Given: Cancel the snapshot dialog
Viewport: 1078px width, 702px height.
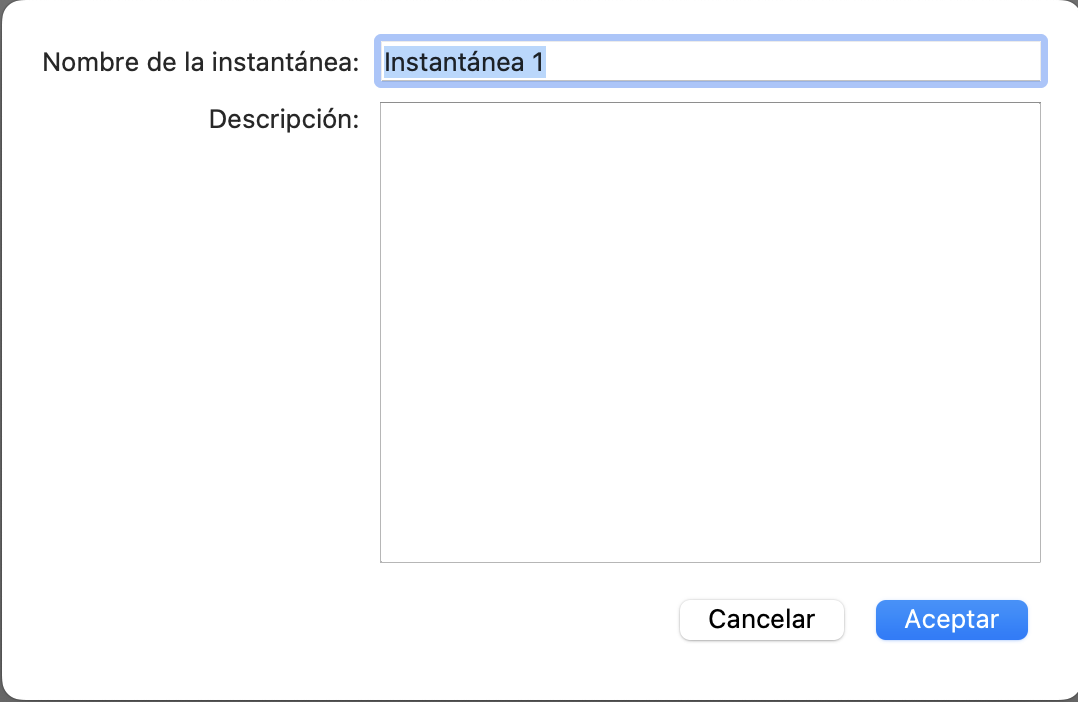Looking at the screenshot, I should [761, 619].
